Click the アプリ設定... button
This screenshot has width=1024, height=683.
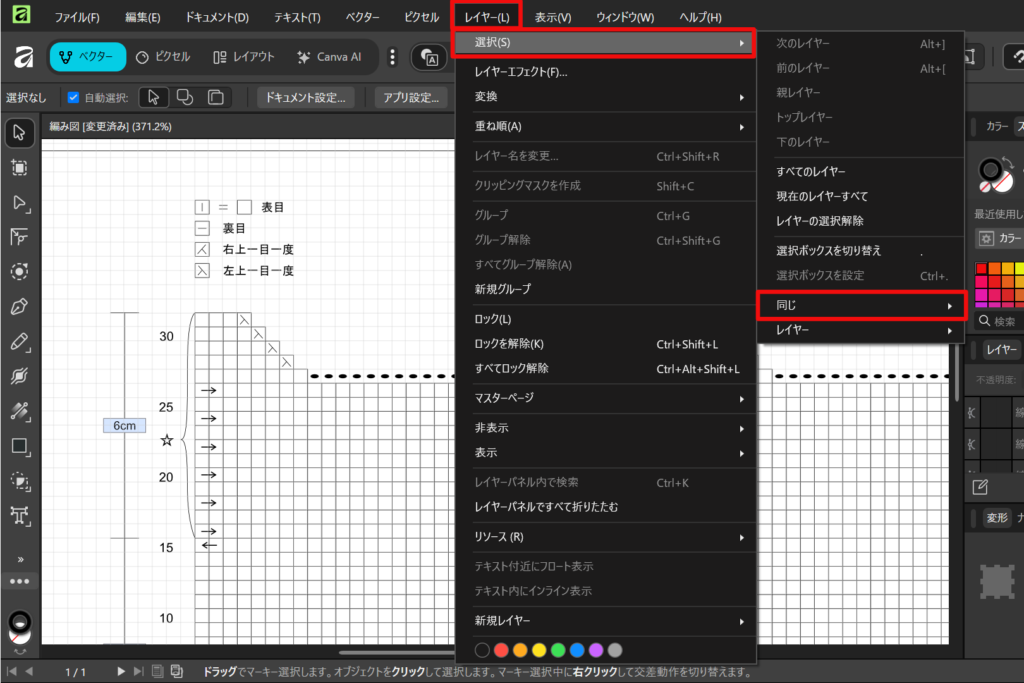(411, 98)
